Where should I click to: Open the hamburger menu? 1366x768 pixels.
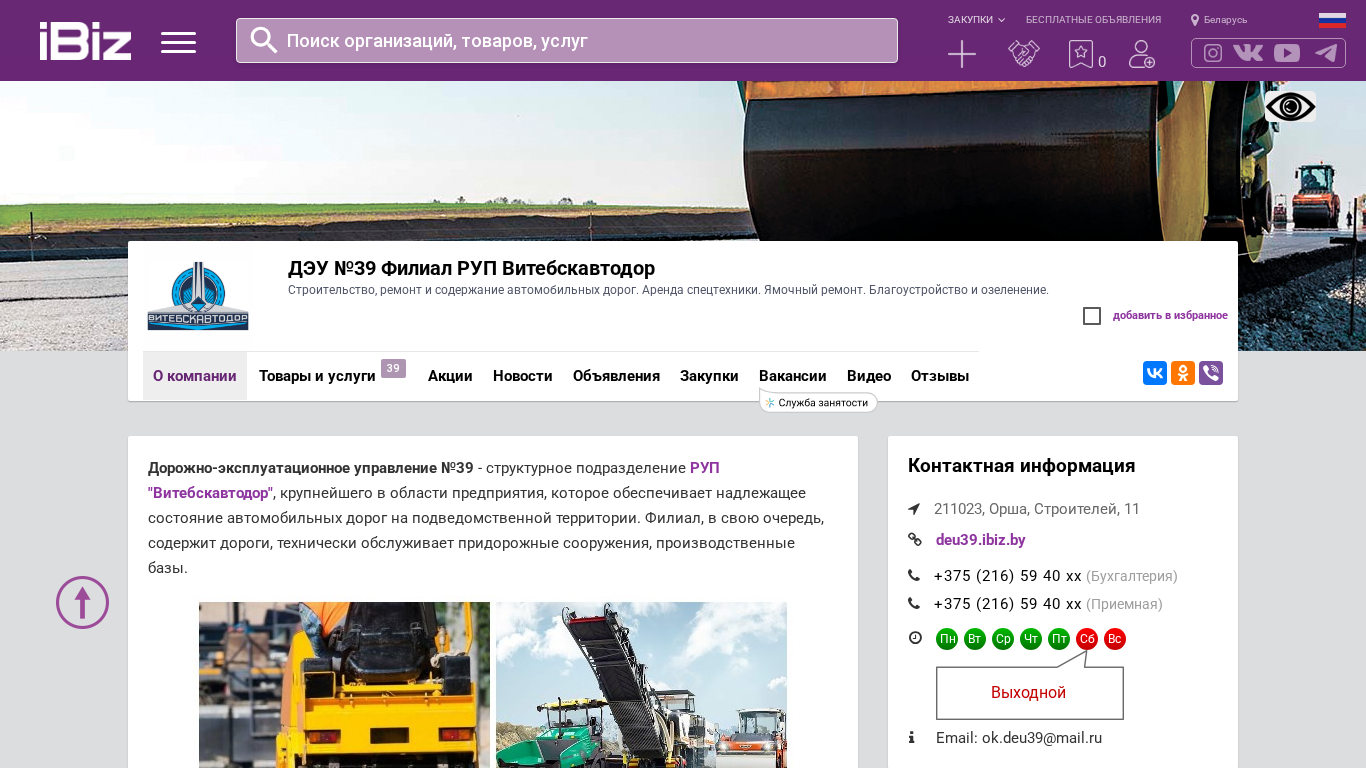[178, 42]
